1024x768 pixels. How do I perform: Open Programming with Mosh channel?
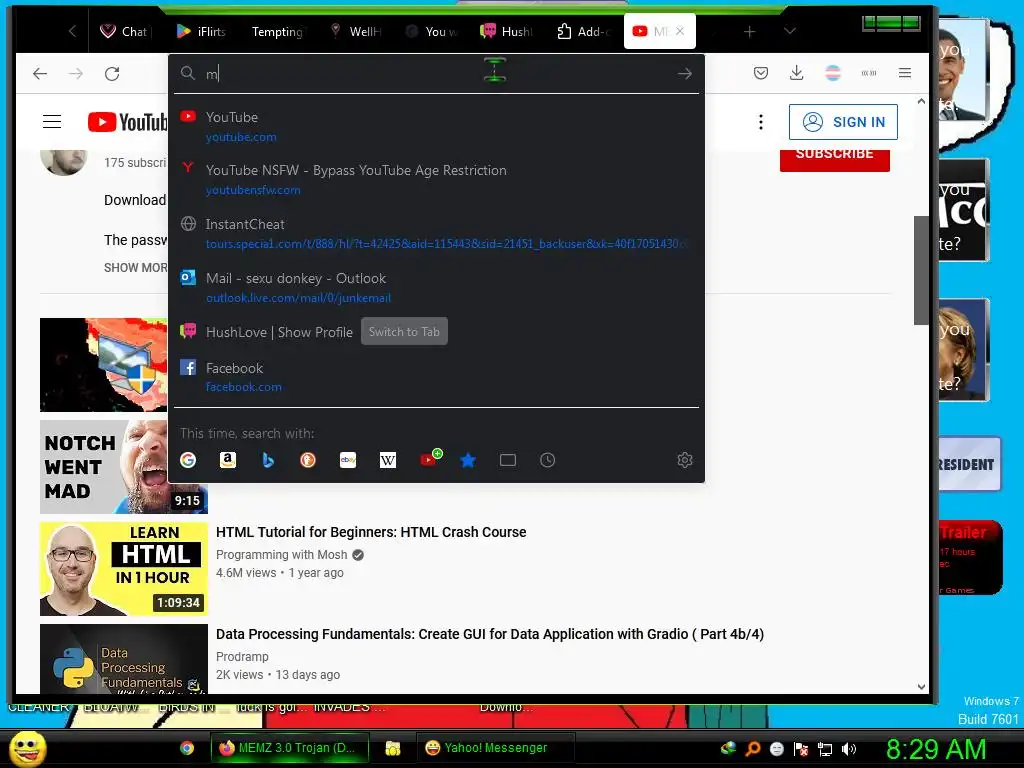coord(281,554)
